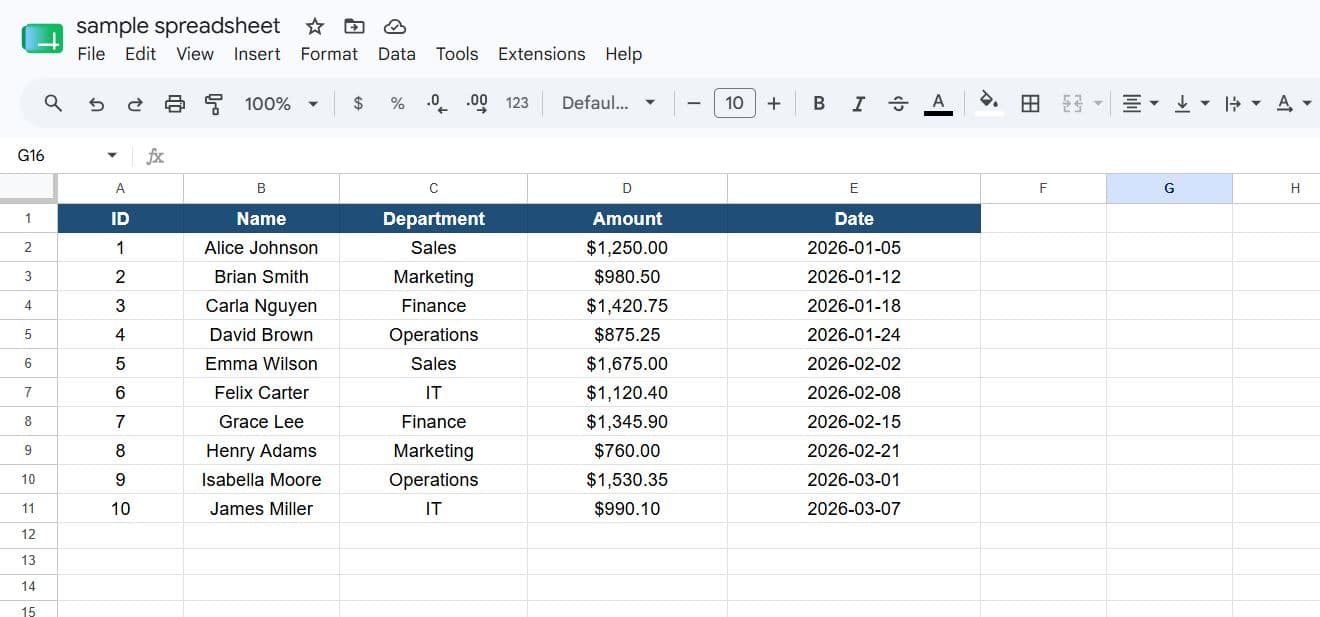Open the Name box dropdown arrow

112,156
